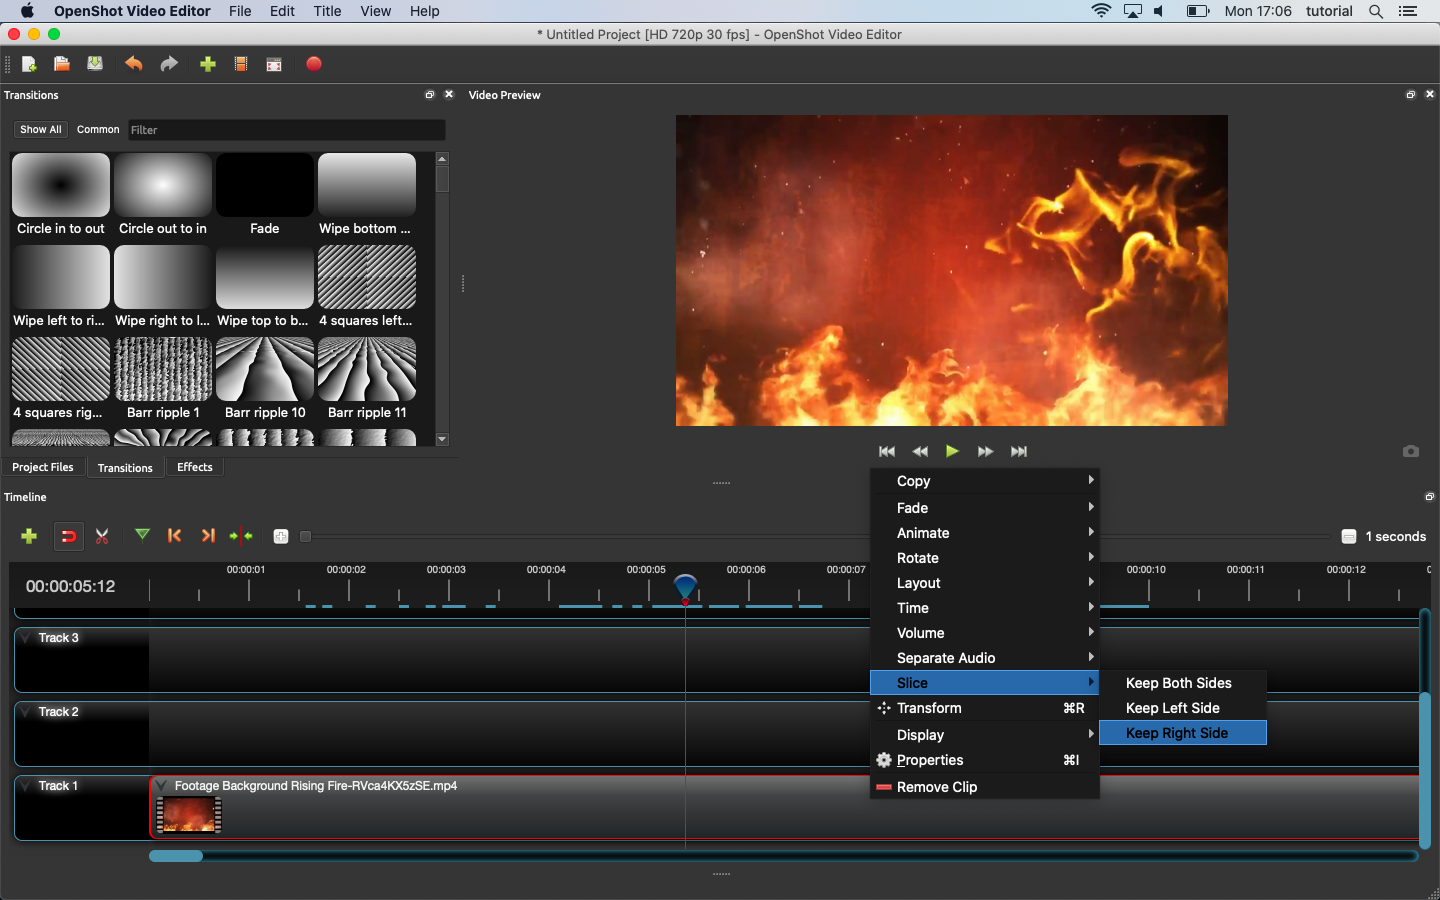Click the Add Marker green triangle icon
Image resolution: width=1440 pixels, height=900 pixels.
click(143, 535)
